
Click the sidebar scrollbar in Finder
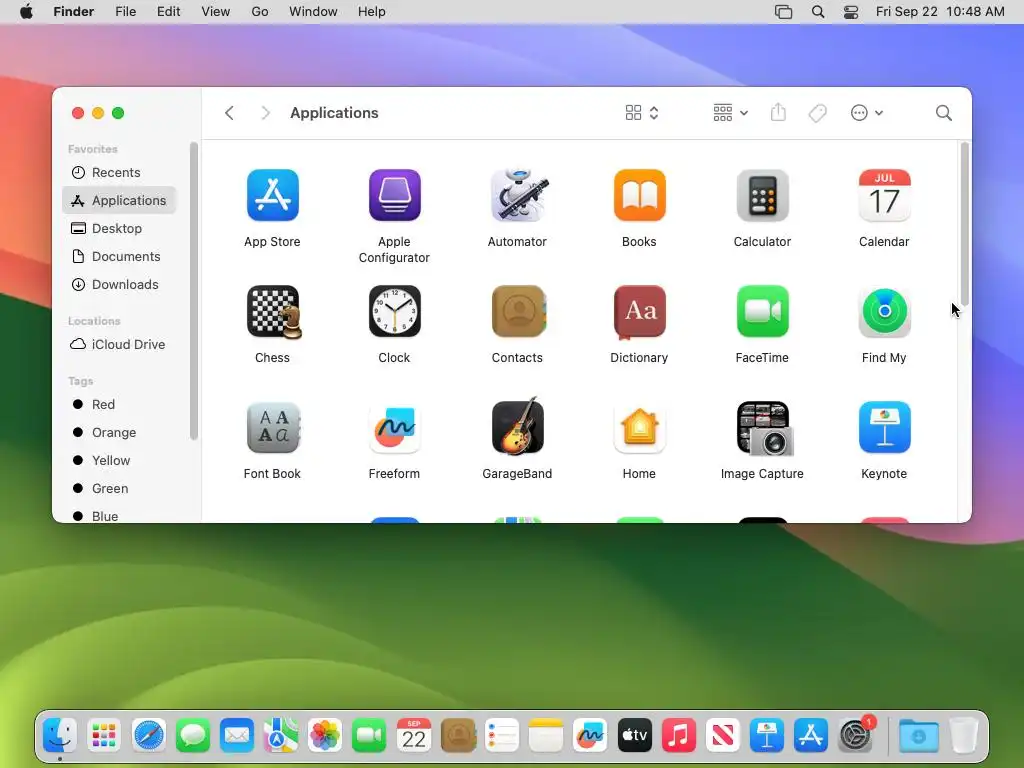point(193,291)
